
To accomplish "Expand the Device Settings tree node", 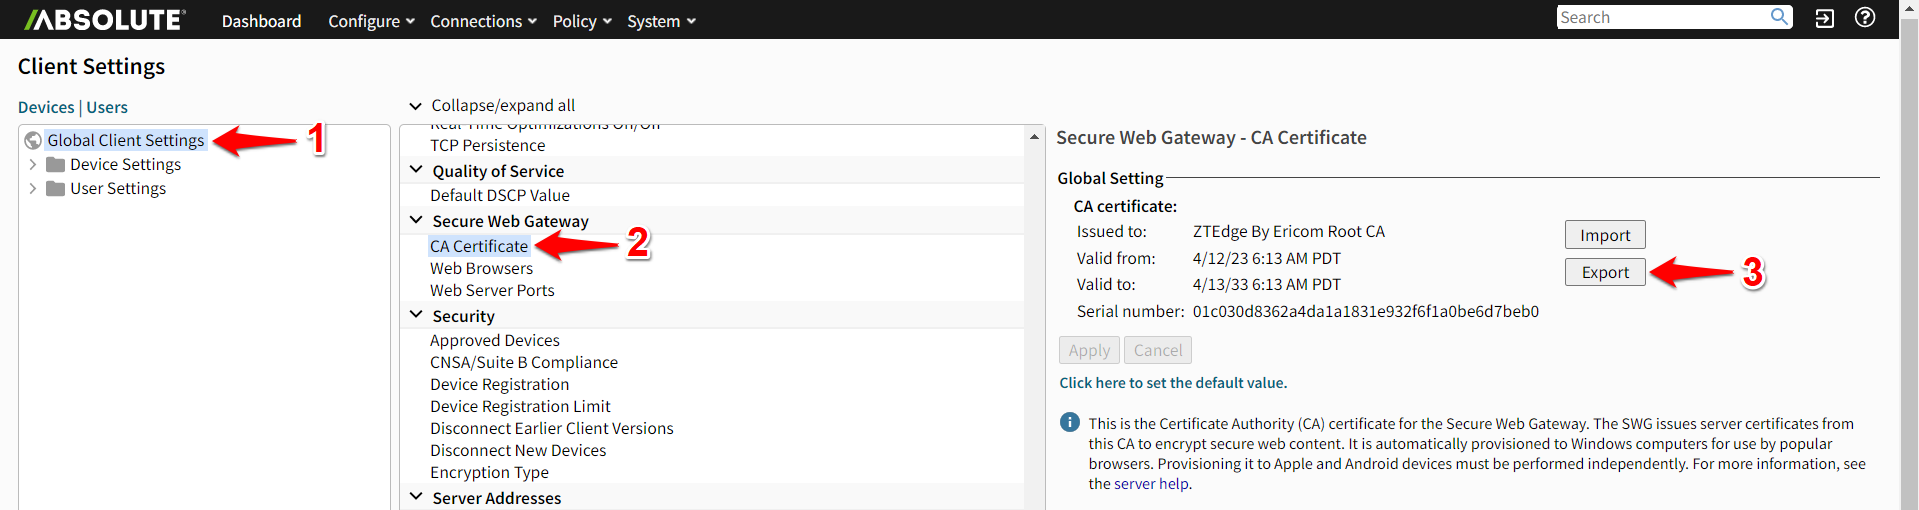I will [x=33, y=165].
